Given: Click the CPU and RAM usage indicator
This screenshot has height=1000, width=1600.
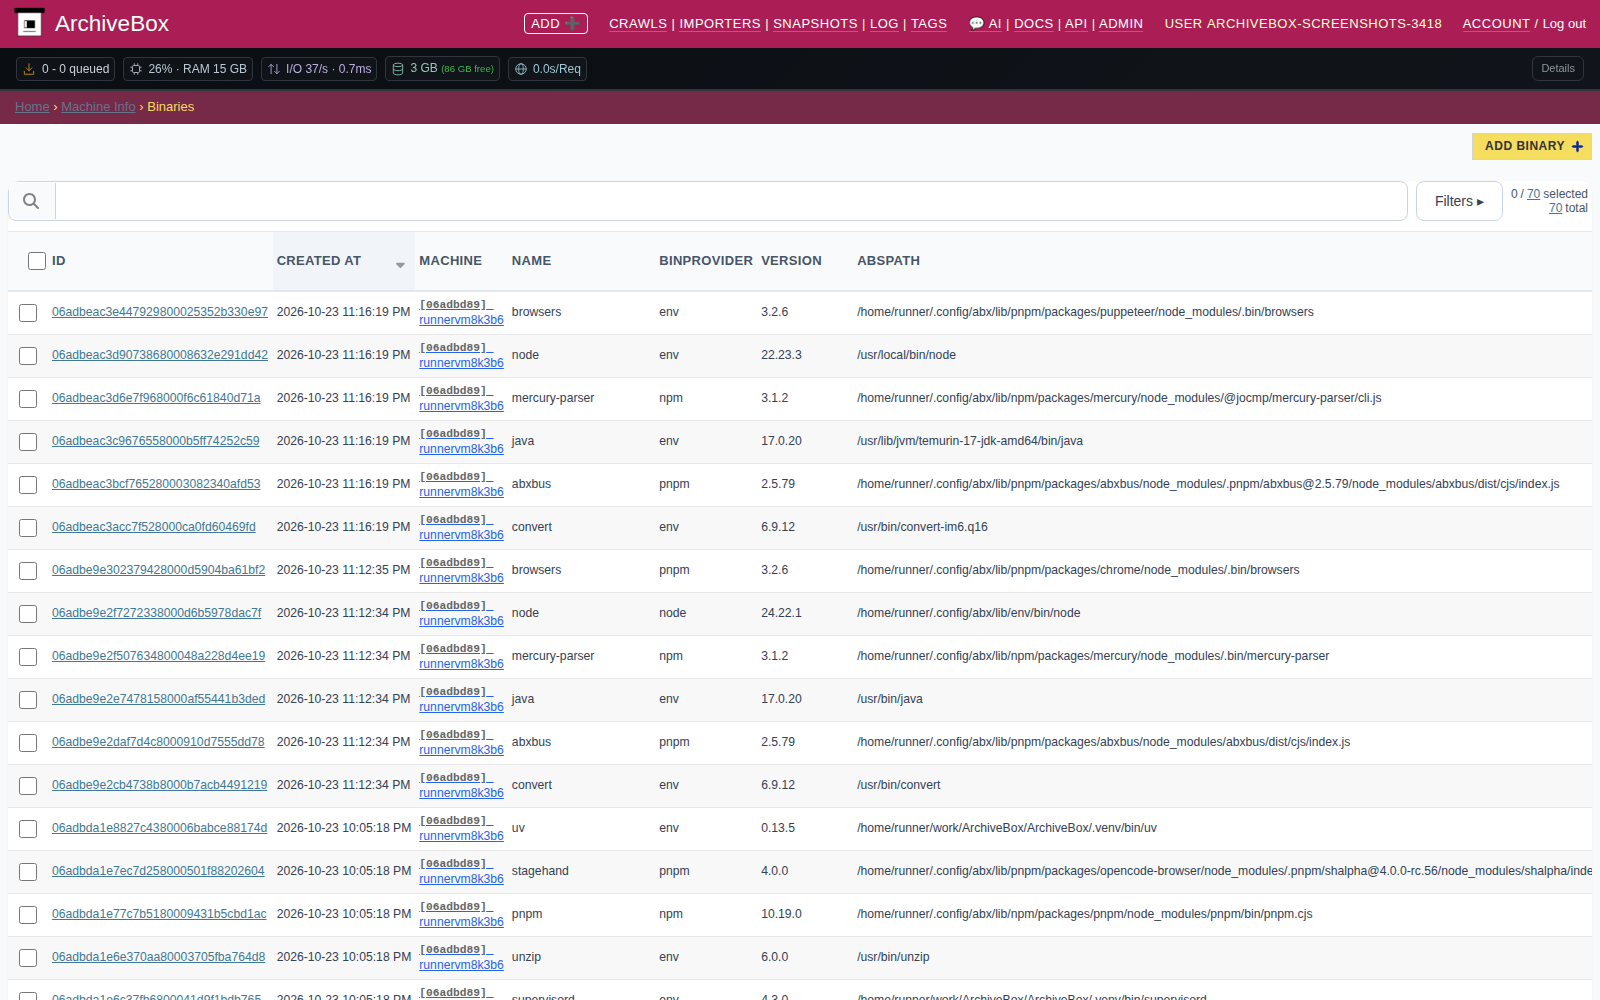Looking at the screenshot, I should coord(188,69).
